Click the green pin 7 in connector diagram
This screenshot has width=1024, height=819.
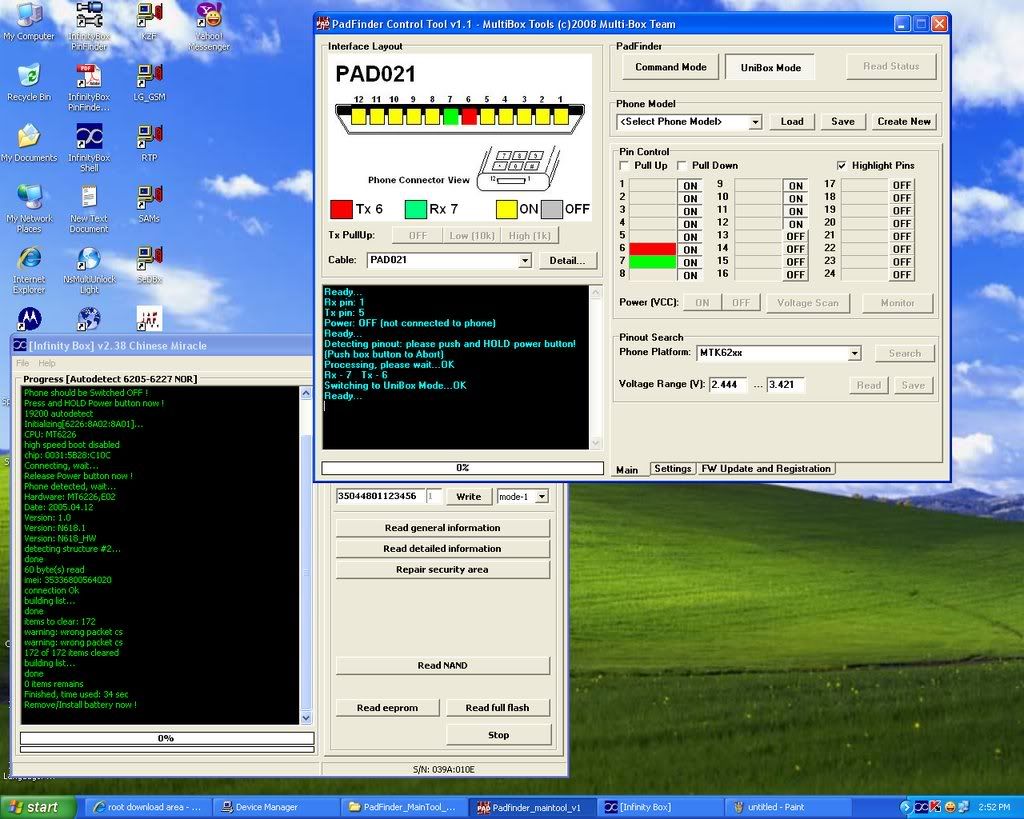point(451,116)
